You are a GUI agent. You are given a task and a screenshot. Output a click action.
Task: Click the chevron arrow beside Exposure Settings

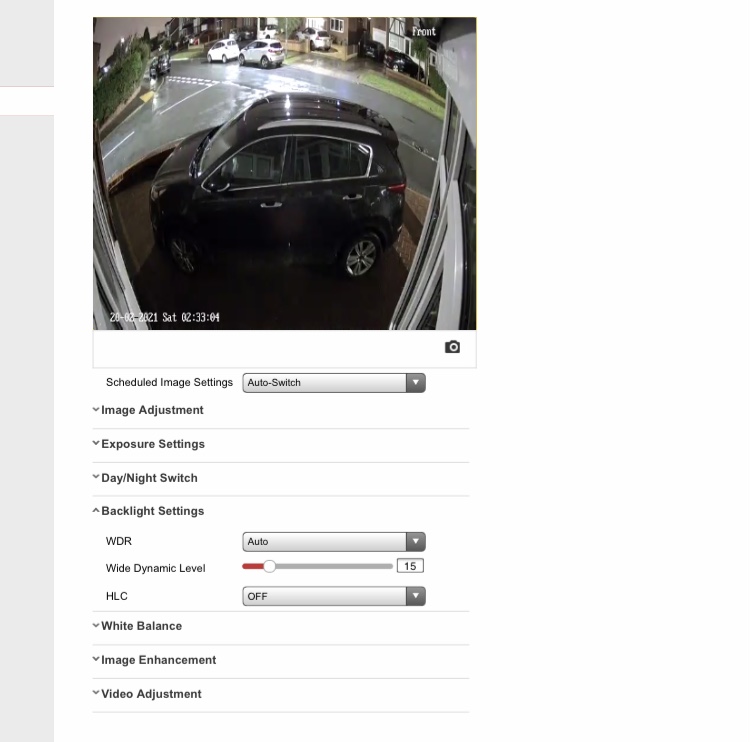96,444
